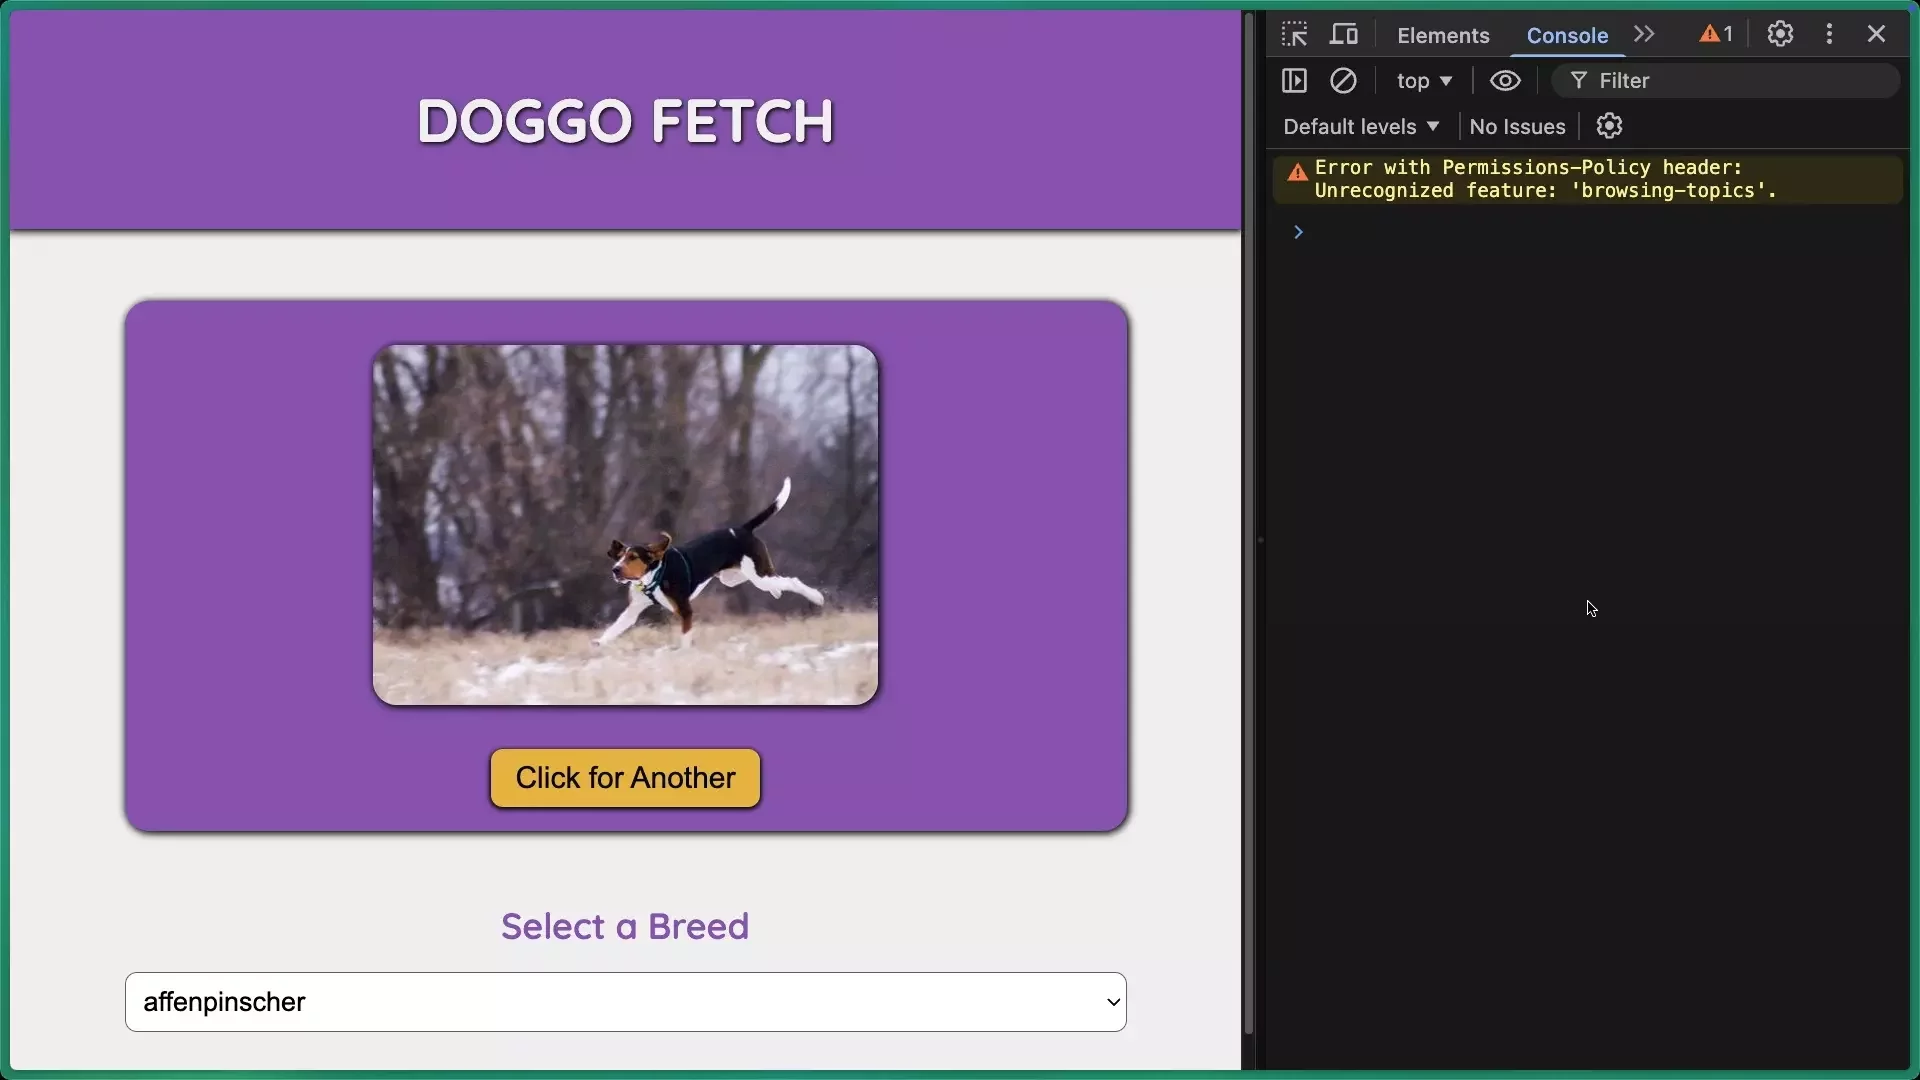The width and height of the screenshot is (1920, 1080).
Task: Click the DOGGO FETCH heading
Action: [x=625, y=121]
